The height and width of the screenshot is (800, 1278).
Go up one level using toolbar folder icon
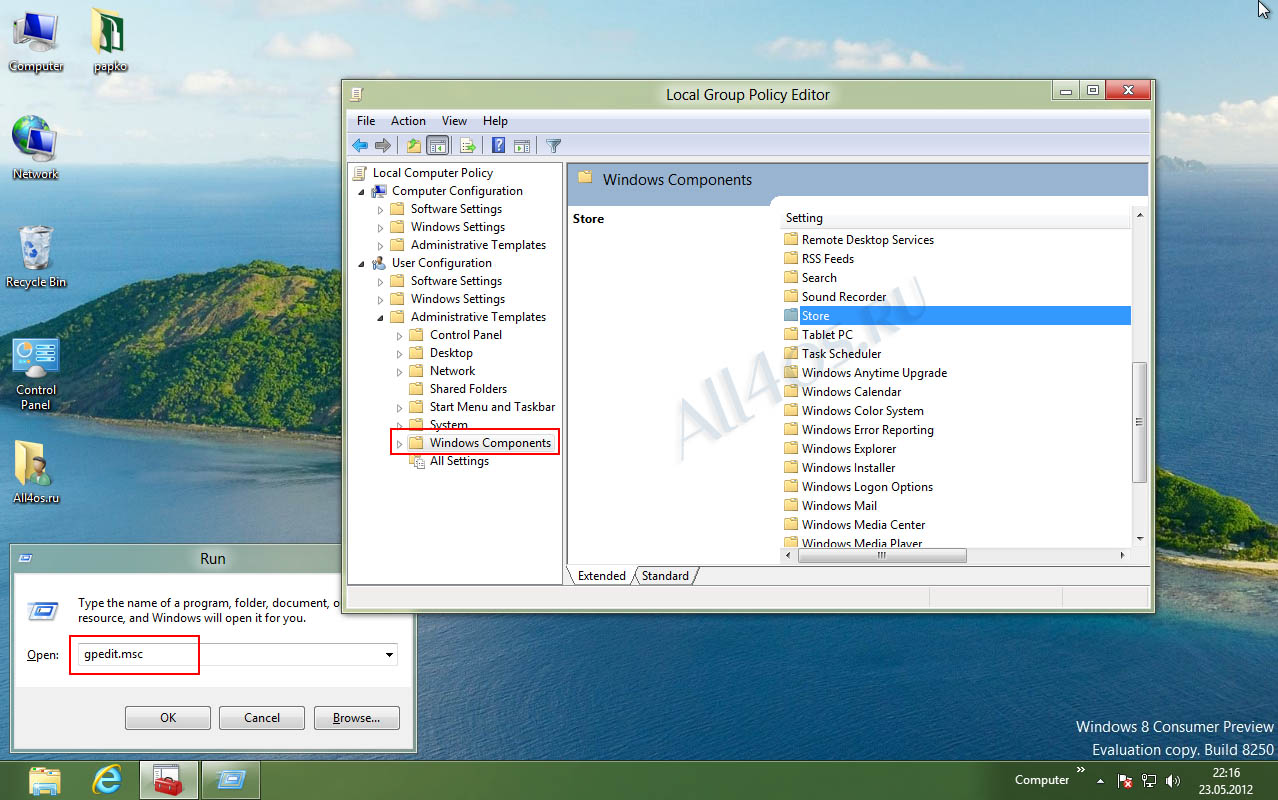[414, 146]
